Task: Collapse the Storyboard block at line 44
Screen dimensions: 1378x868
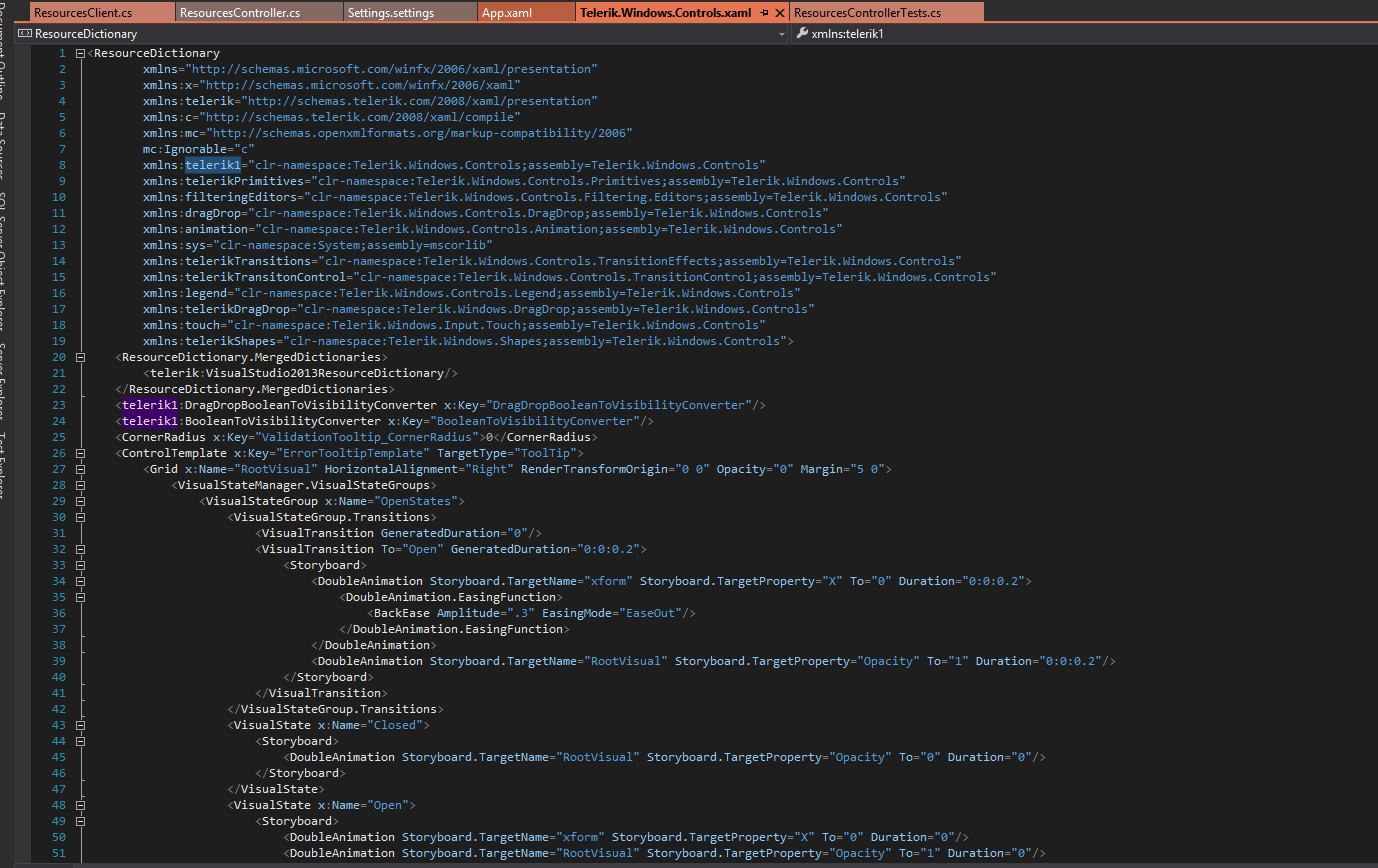Action: [80, 741]
